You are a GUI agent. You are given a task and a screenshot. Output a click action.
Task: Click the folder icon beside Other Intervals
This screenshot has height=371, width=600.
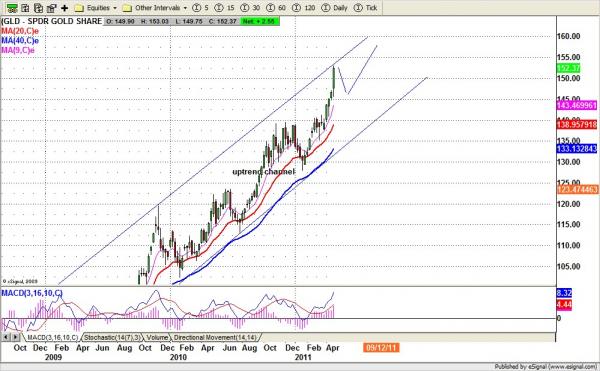coord(127,8)
